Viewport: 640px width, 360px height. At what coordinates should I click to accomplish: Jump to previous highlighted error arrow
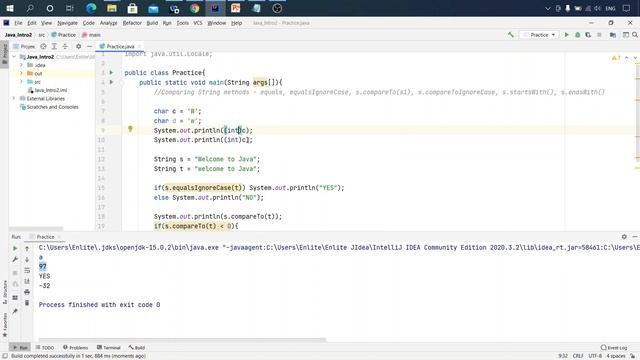pyautogui.click(x=627, y=58)
